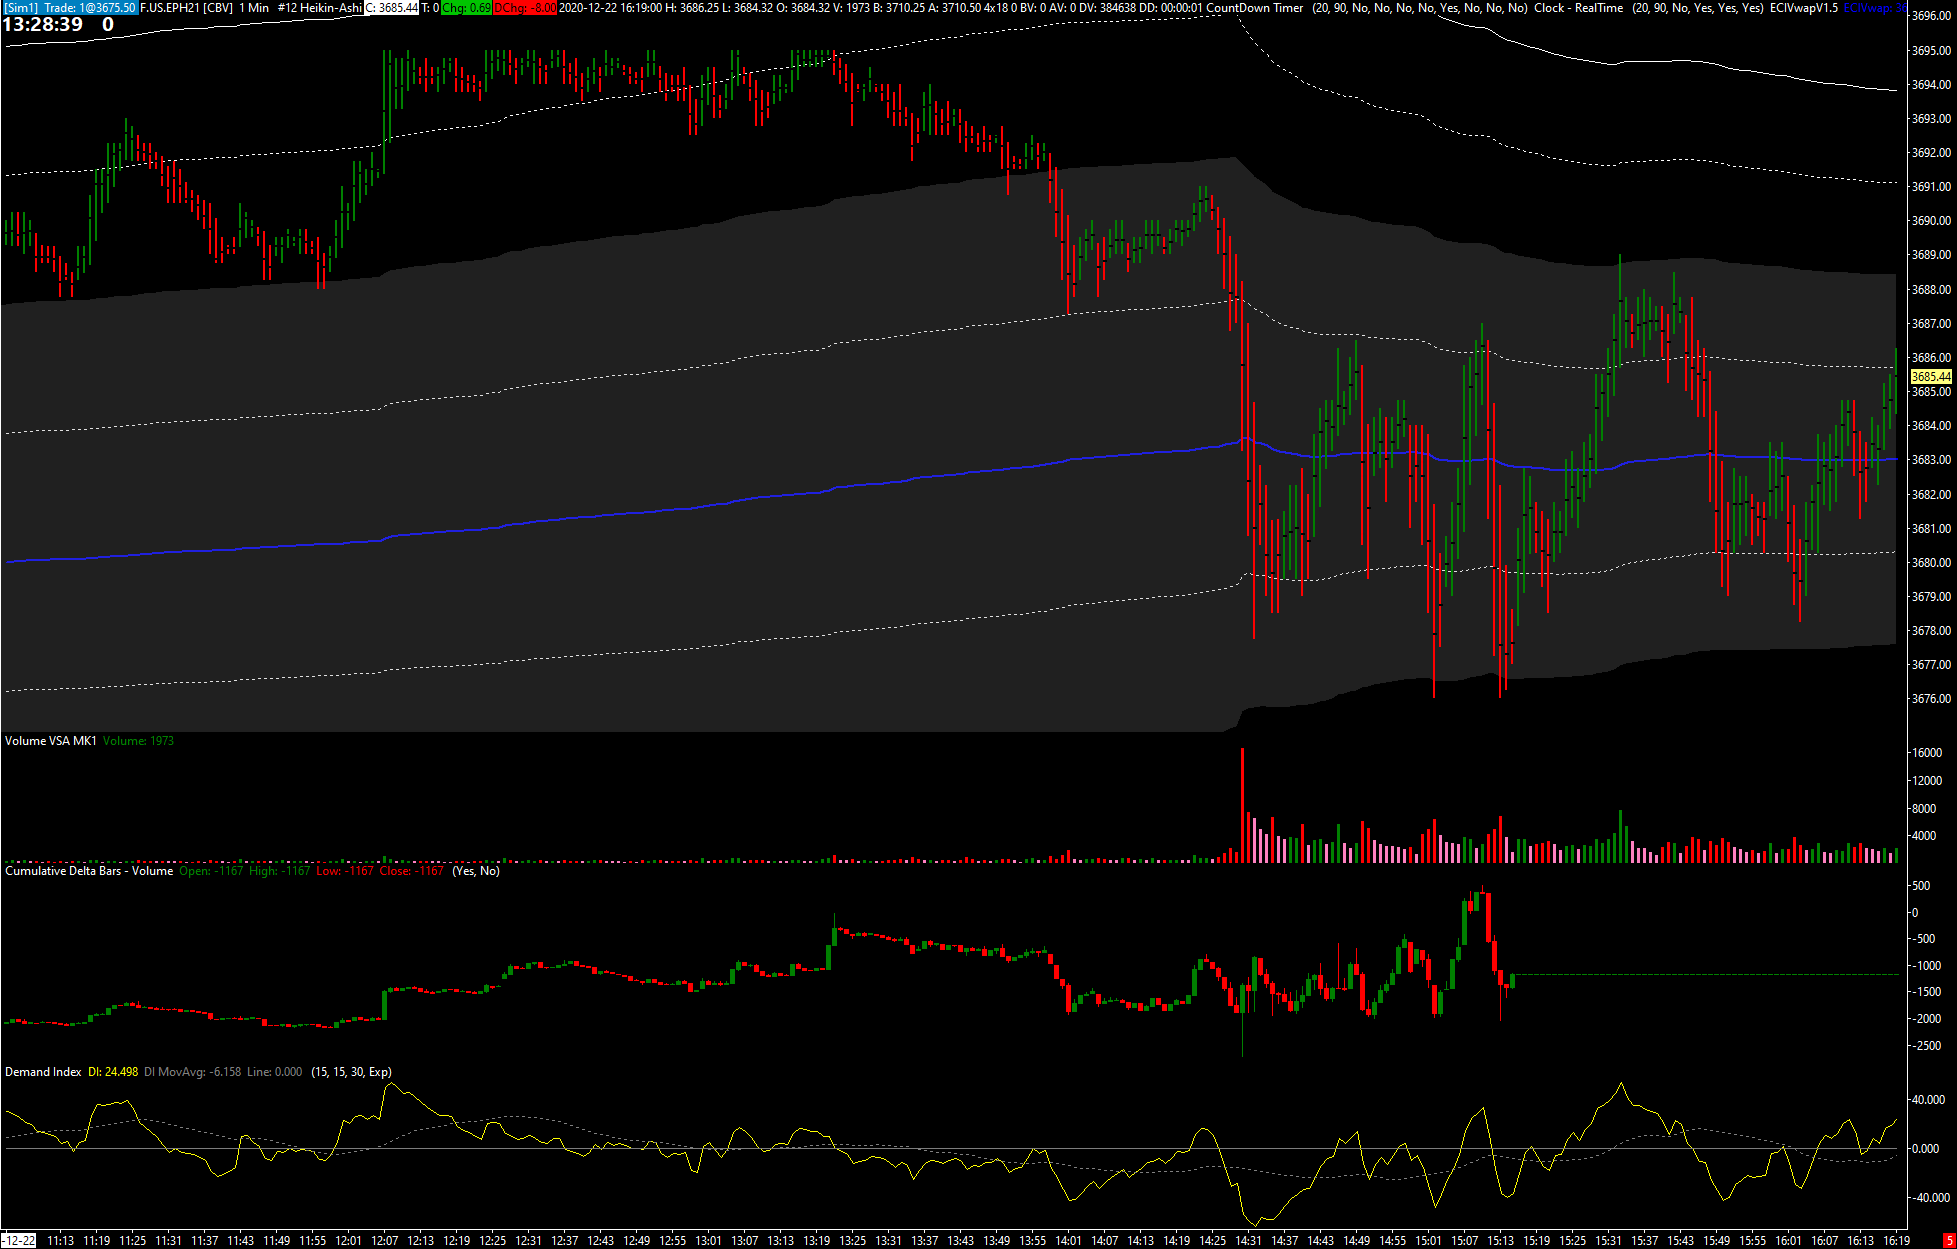Click the CountDown Timer study label
Image resolution: width=1957 pixels, height=1249 pixels.
1254,8
